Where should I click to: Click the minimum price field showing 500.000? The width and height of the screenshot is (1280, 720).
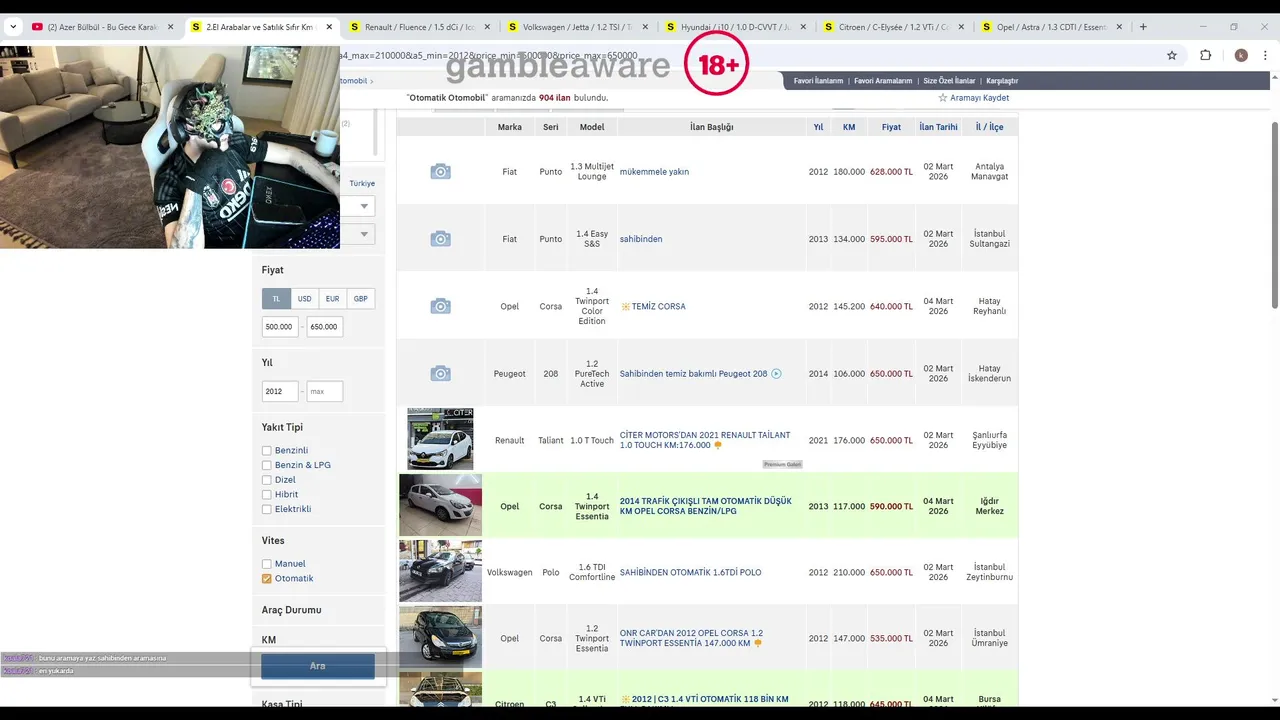click(x=279, y=327)
